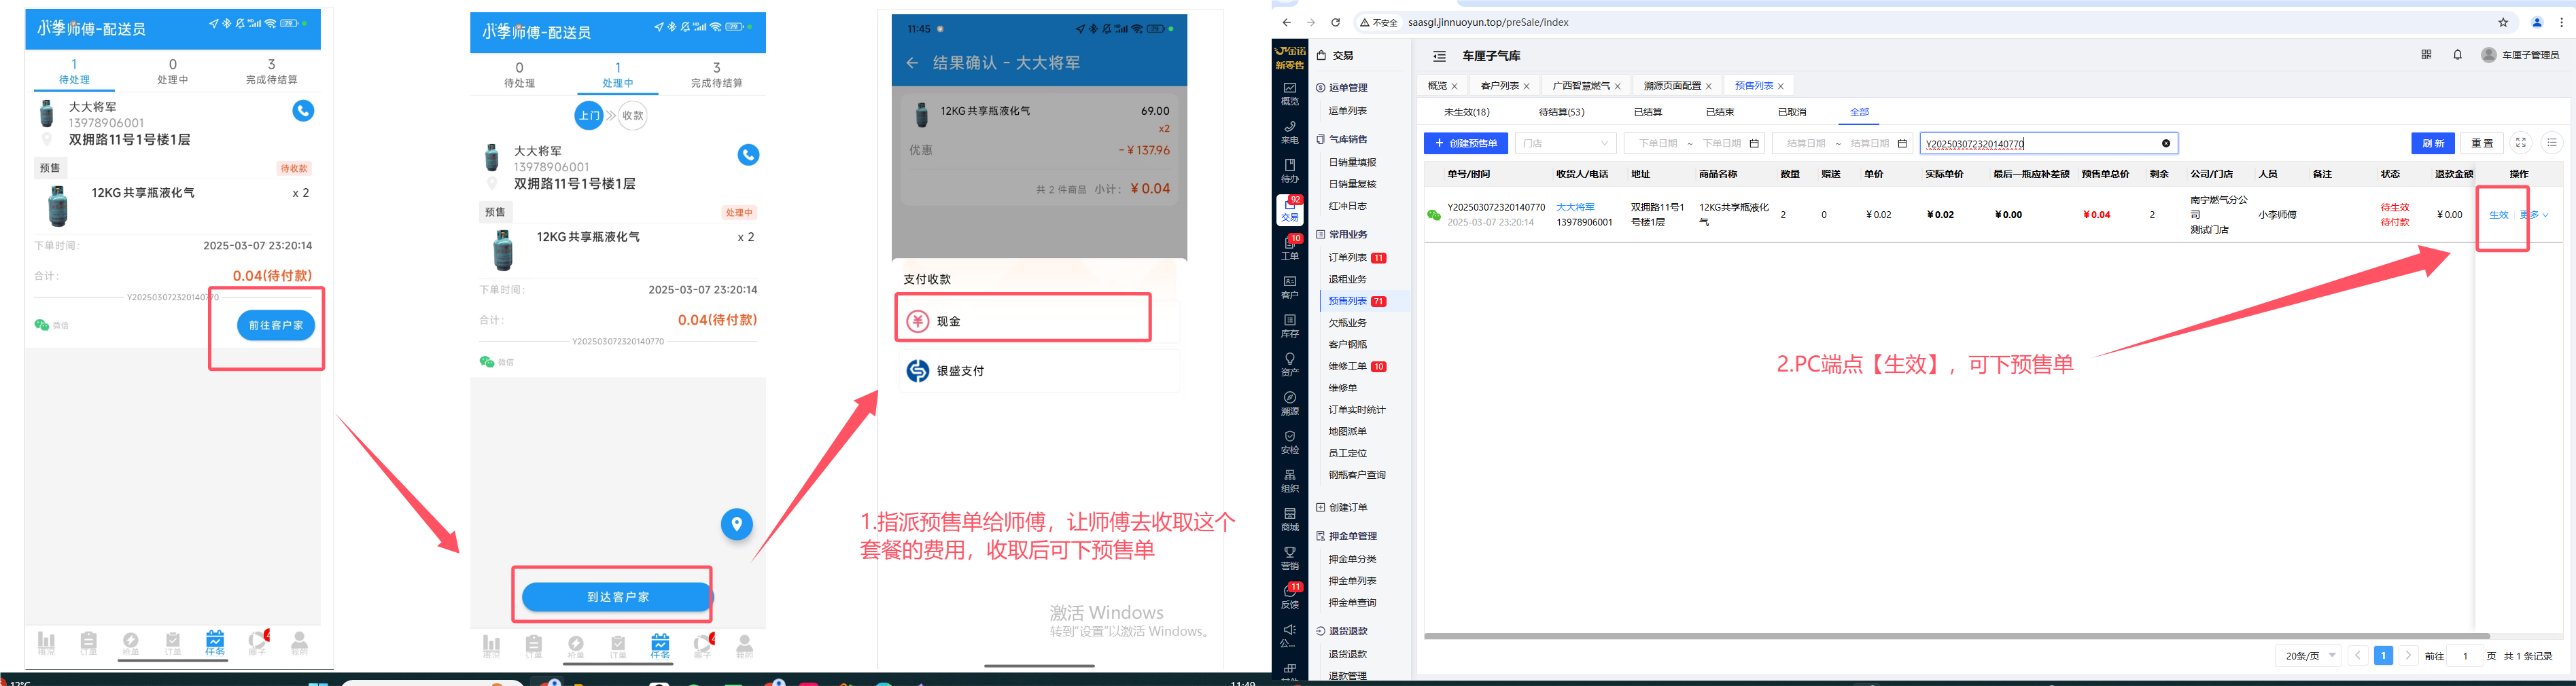Switch to 待结算(53) tab

tap(1561, 113)
